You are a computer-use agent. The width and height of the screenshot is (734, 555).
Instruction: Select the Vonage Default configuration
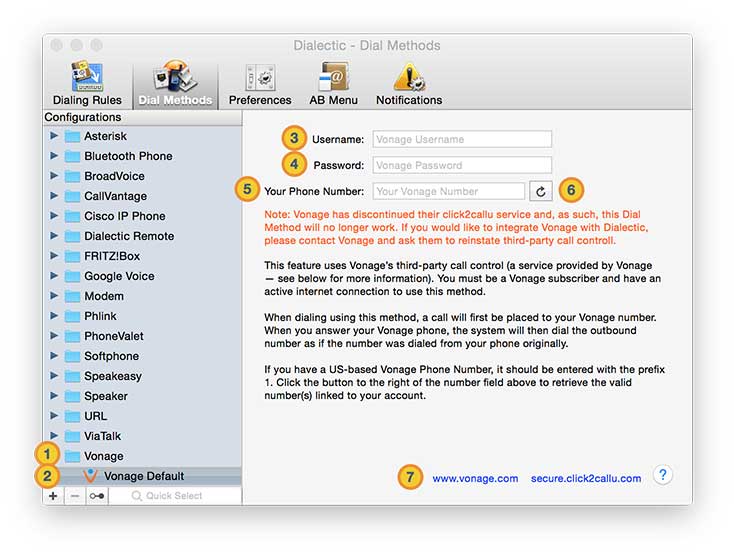click(x=142, y=476)
